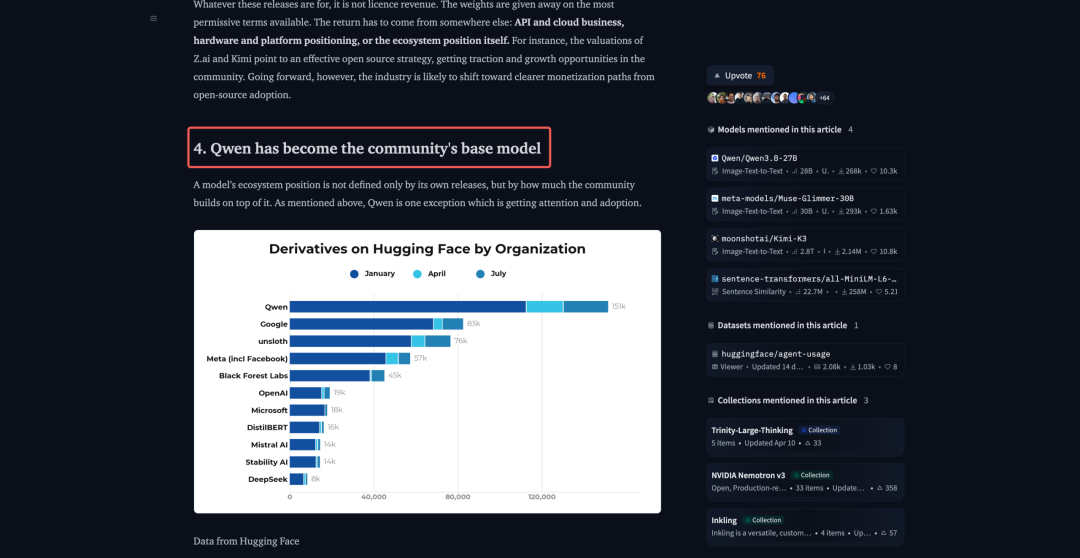
Task: Click the icon beside Collections mentioned heading
Action: (711, 400)
